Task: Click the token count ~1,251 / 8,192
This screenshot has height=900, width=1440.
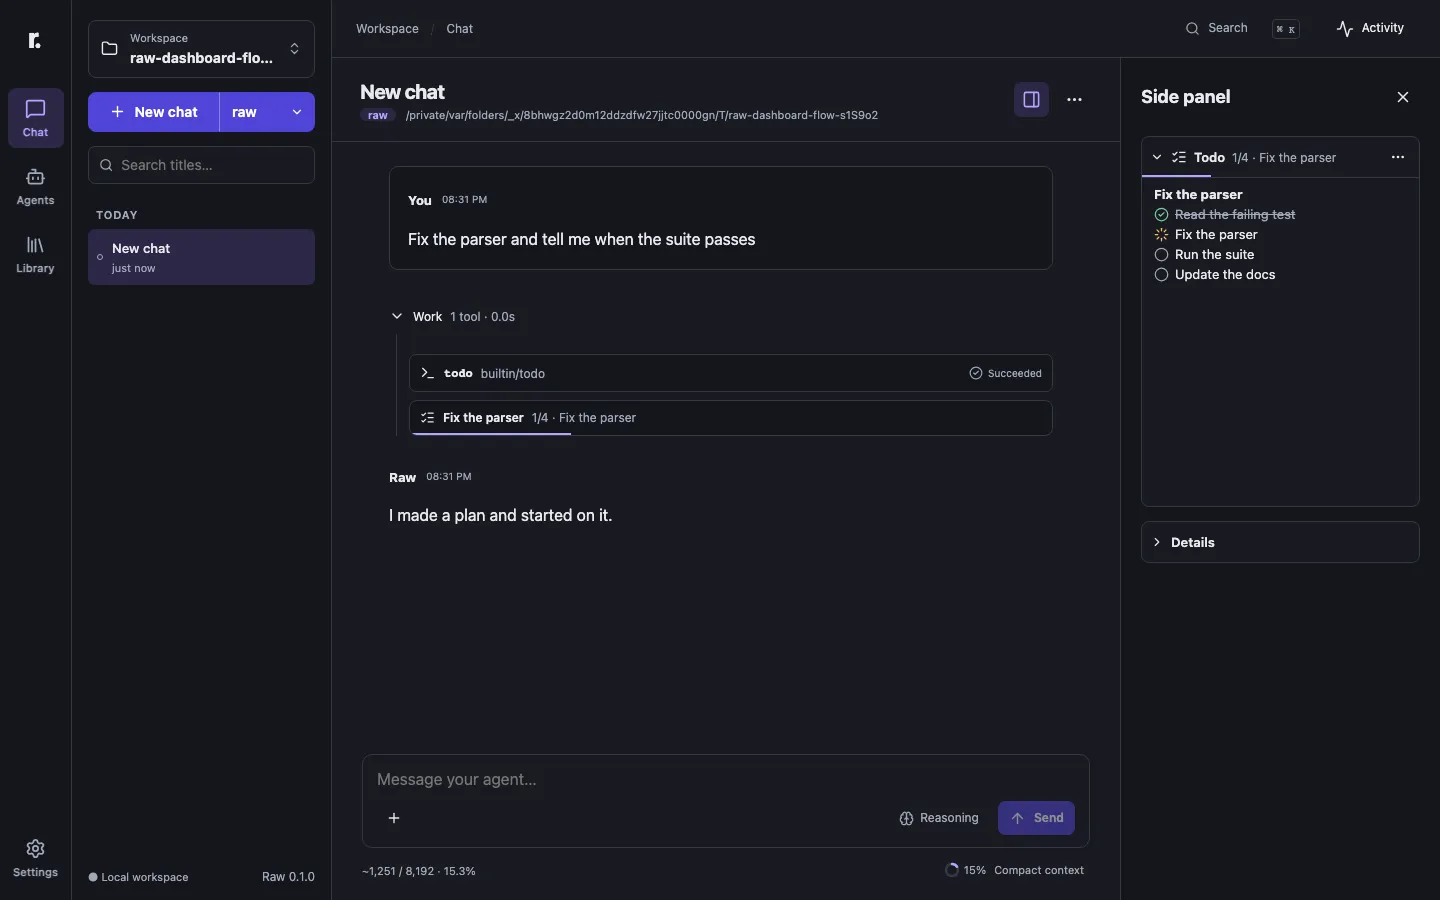Action: [419, 871]
